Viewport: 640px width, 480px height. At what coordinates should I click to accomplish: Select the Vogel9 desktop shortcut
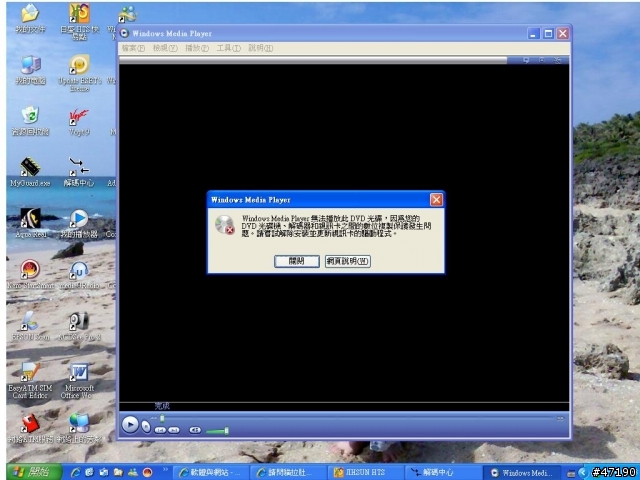(x=79, y=121)
